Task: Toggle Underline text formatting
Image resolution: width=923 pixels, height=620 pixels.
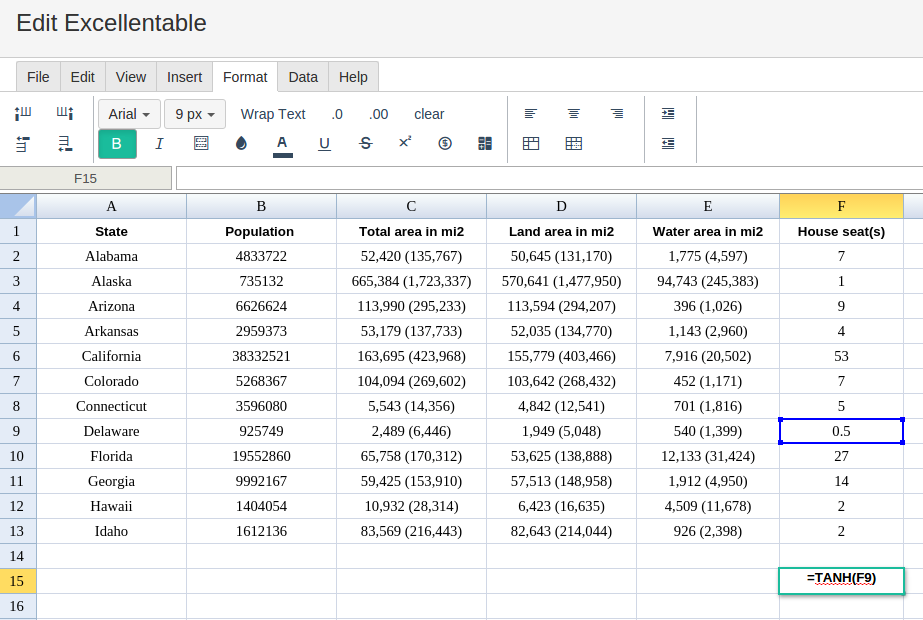Action: pos(324,144)
